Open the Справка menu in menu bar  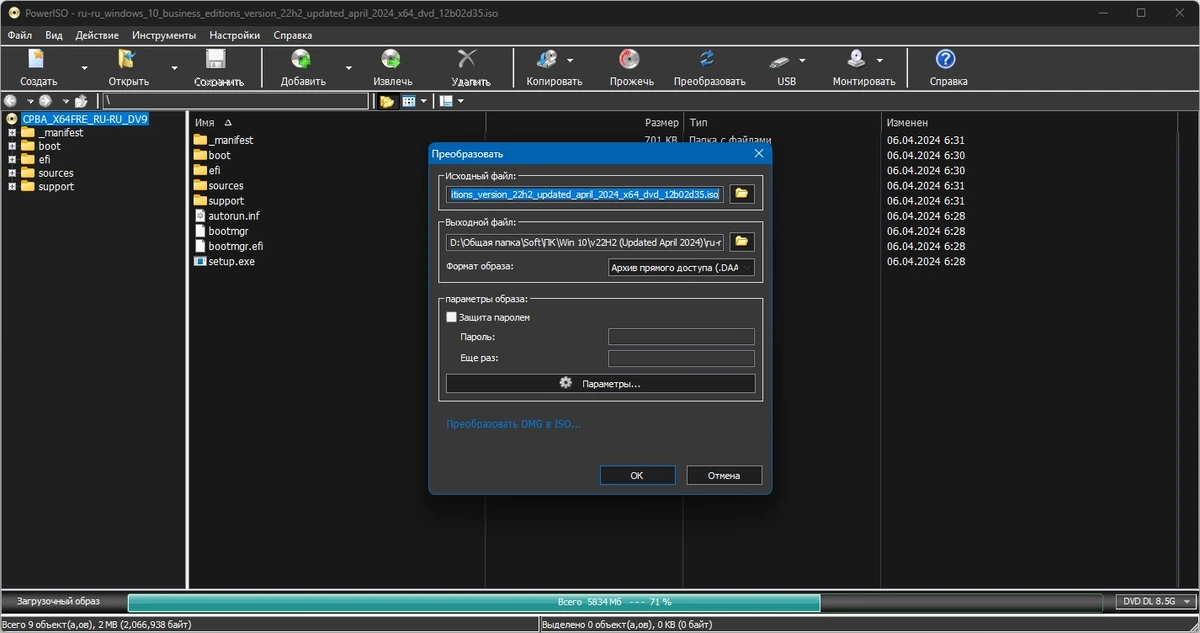pyautogui.click(x=292, y=35)
